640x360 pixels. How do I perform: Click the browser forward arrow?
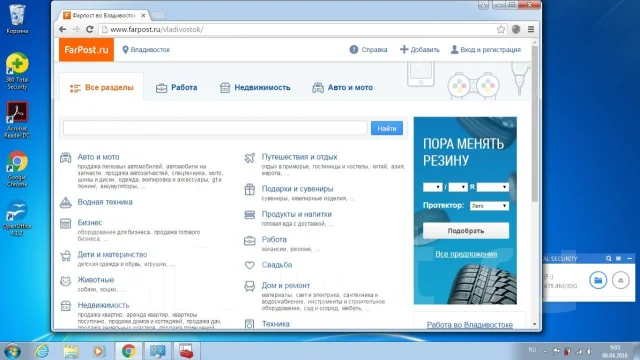pyautogui.click(x=76, y=29)
